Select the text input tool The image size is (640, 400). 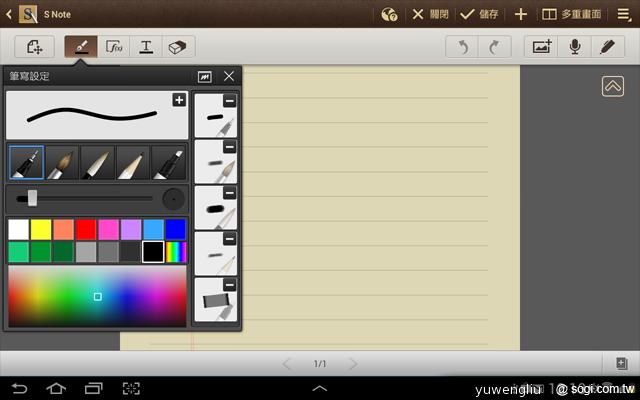[146, 47]
